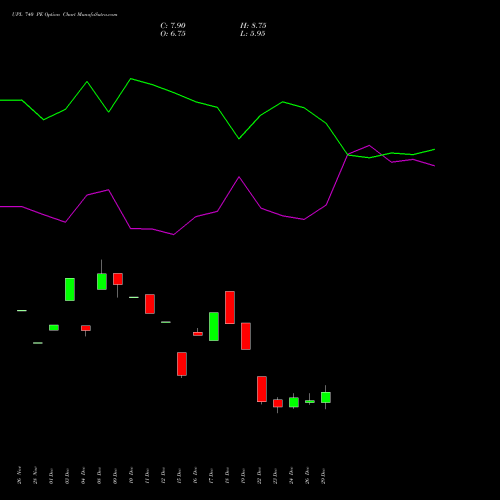Click the '11 Dec' date axis label

[x=147, y=475]
